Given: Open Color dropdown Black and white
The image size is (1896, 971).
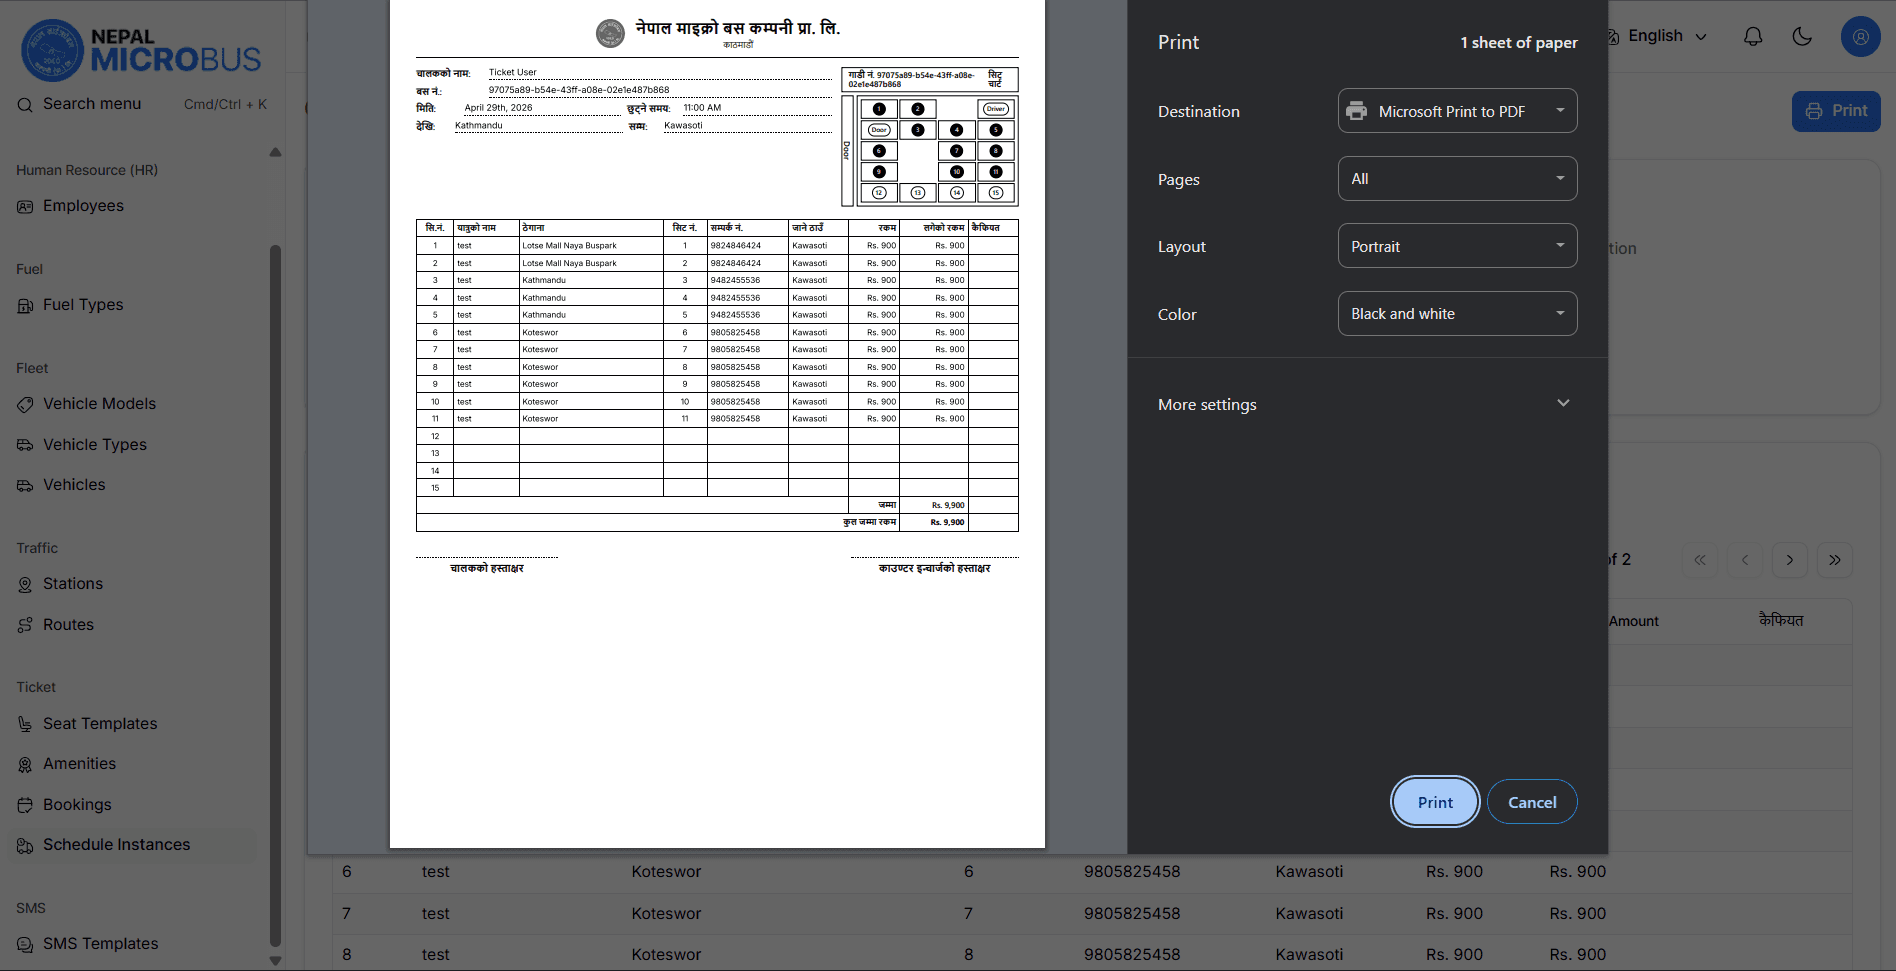Looking at the screenshot, I should coord(1457,314).
